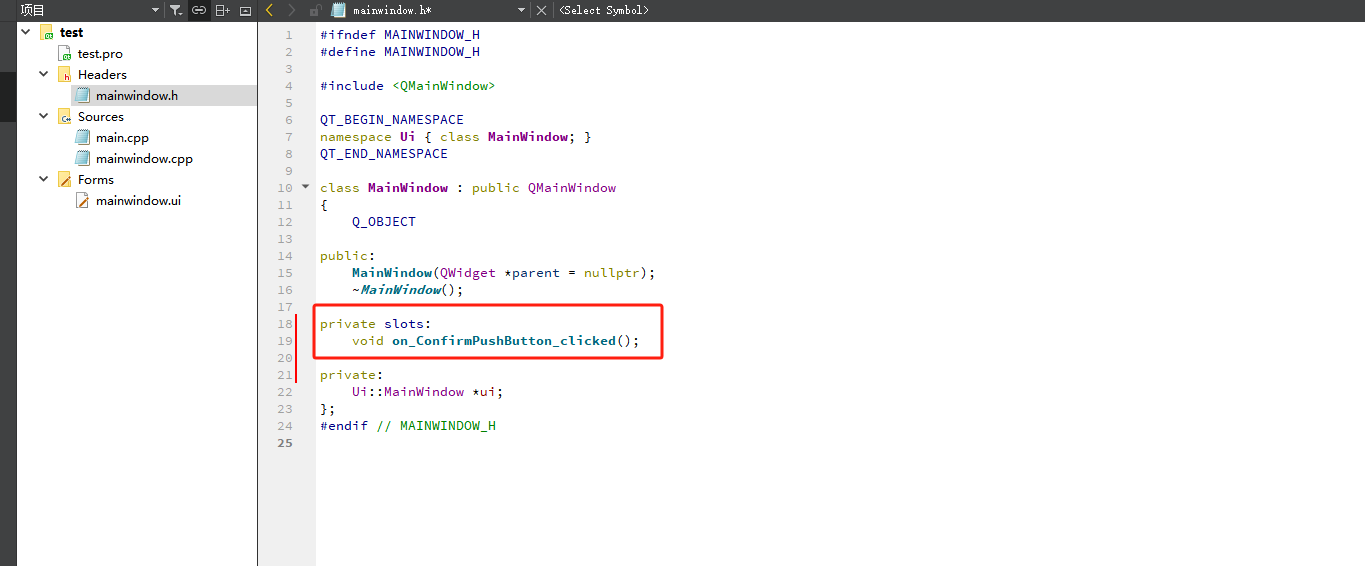Select the Sources folder
This screenshot has height=566, width=1365.
[x=101, y=116]
